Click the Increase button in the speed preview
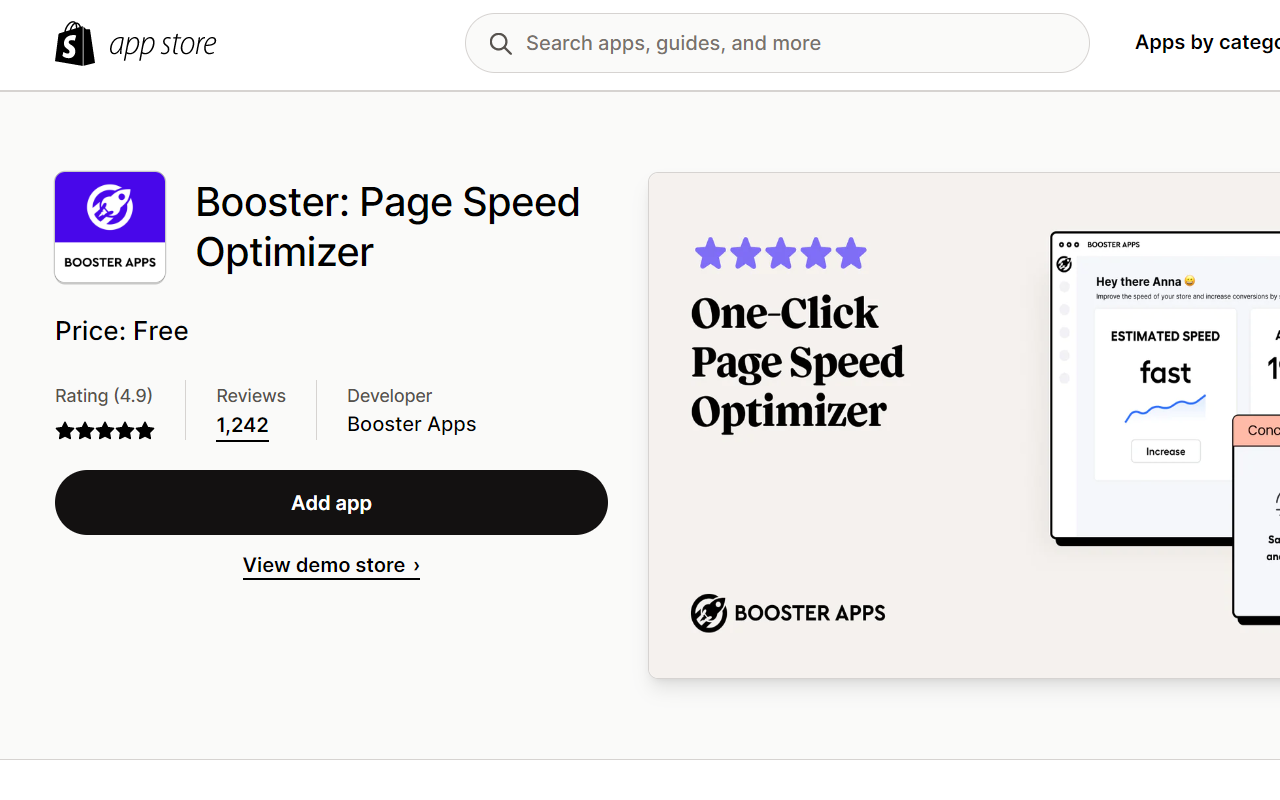 tap(1164, 451)
